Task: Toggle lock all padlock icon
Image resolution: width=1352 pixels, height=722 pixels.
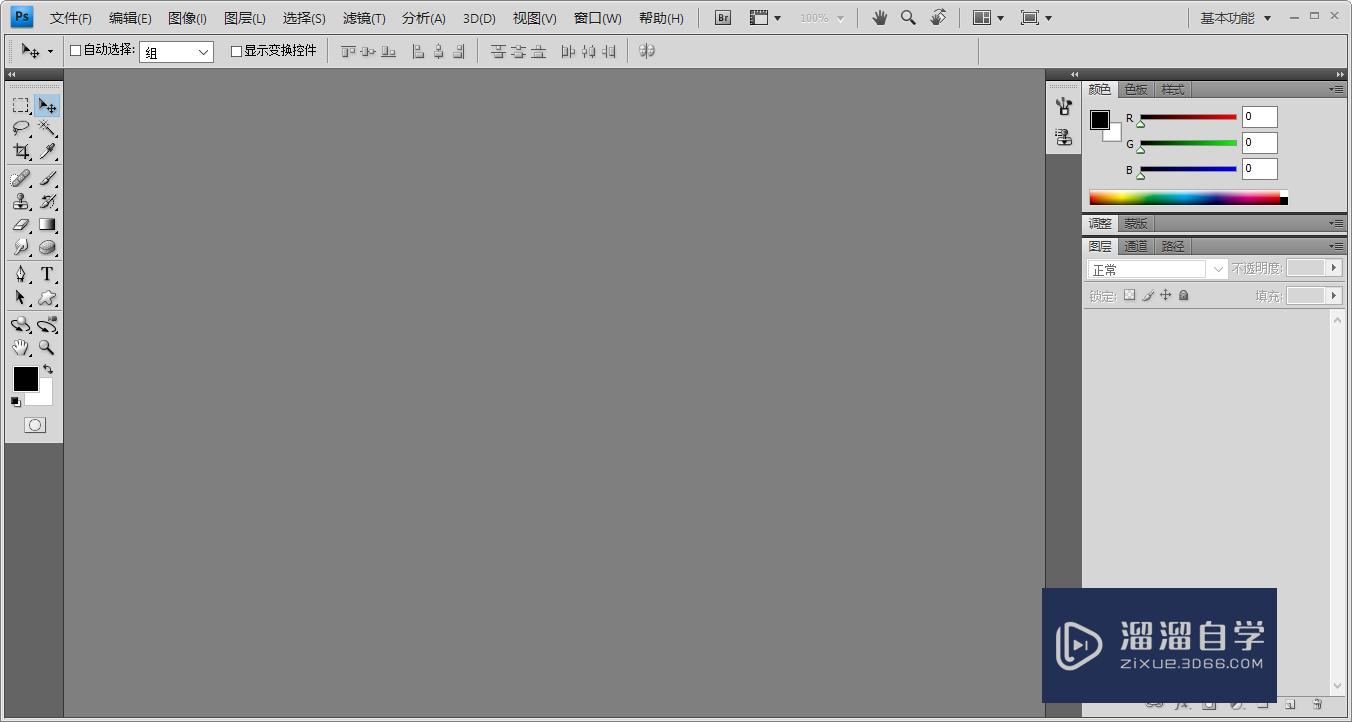Action: [1184, 295]
